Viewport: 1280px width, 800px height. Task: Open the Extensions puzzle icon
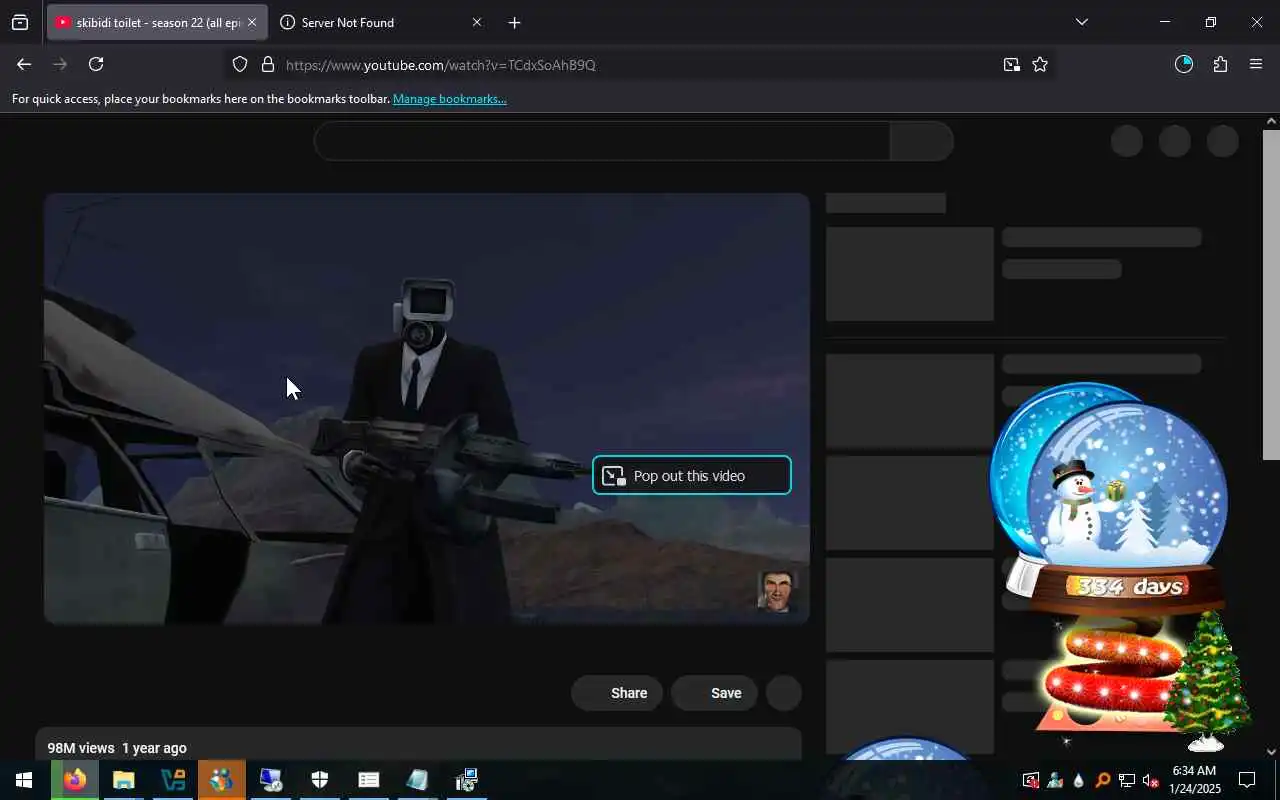[1220, 64]
